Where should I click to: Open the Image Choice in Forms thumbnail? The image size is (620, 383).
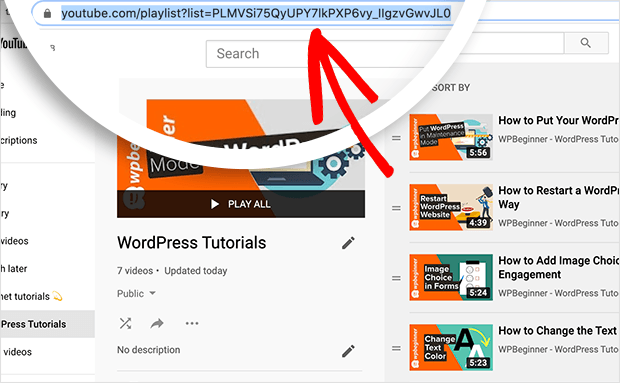[x=451, y=277]
